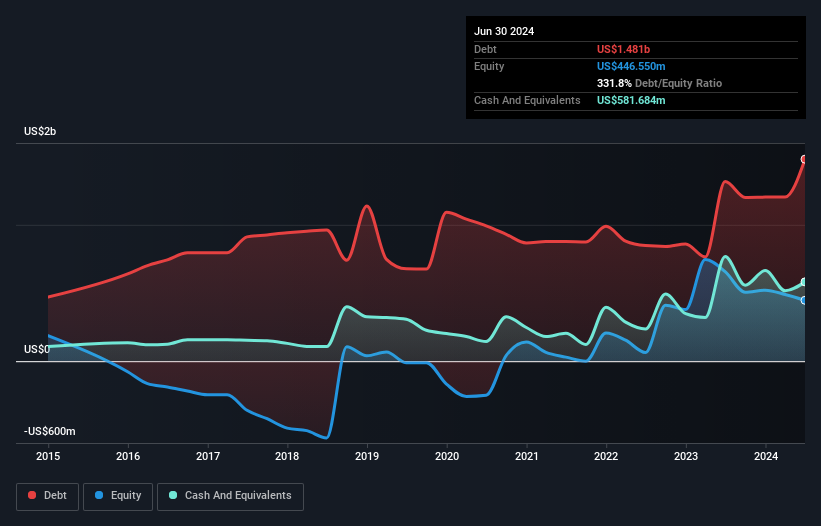821x526 pixels.
Task: Click the blue Equity legend dot
Action: 99,495
